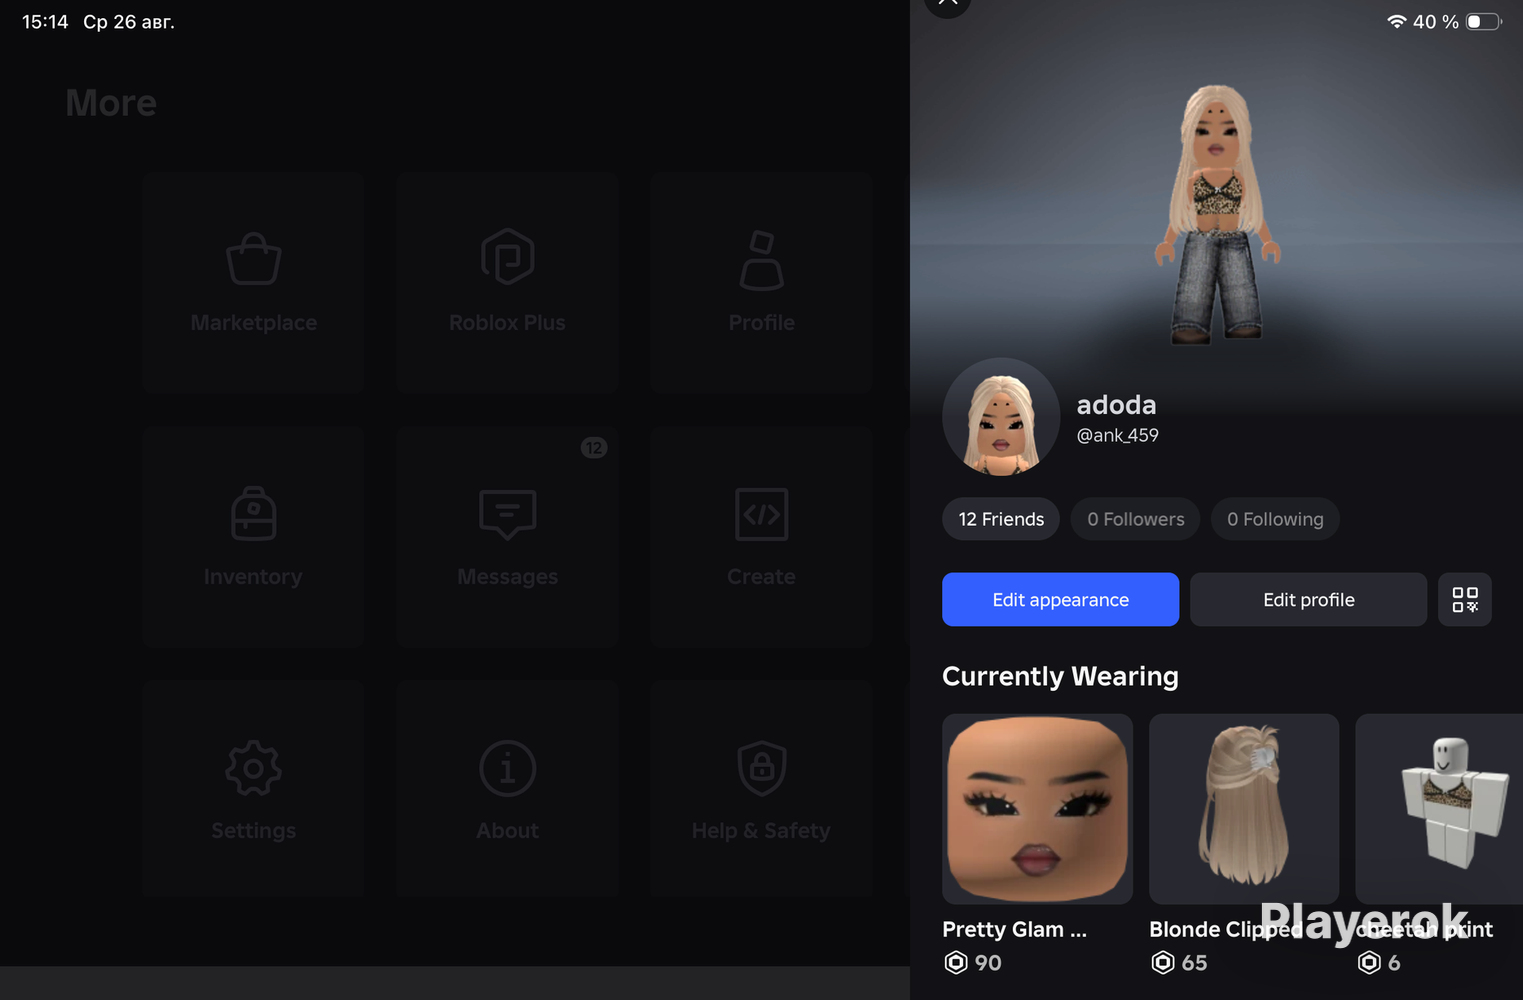Open the Create code icon
Image resolution: width=1523 pixels, height=1000 pixels.
(762, 514)
